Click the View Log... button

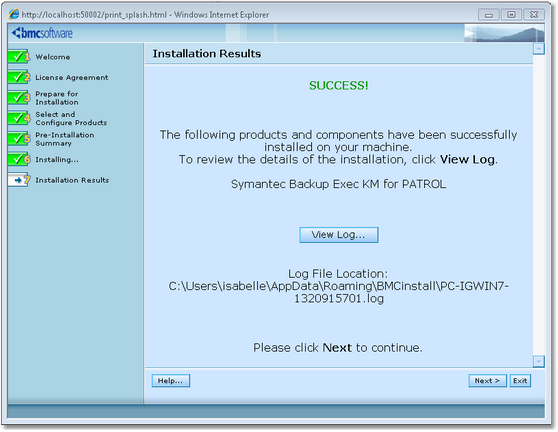pyautogui.click(x=338, y=235)
